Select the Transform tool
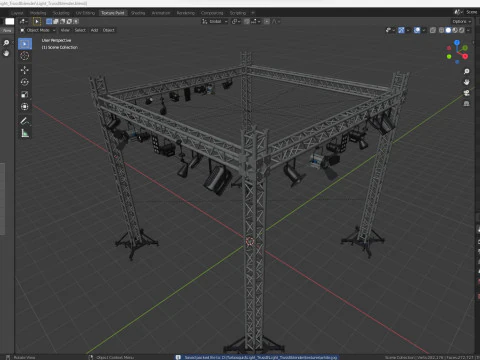The image size is (480, 360). [x=25, y=107]
